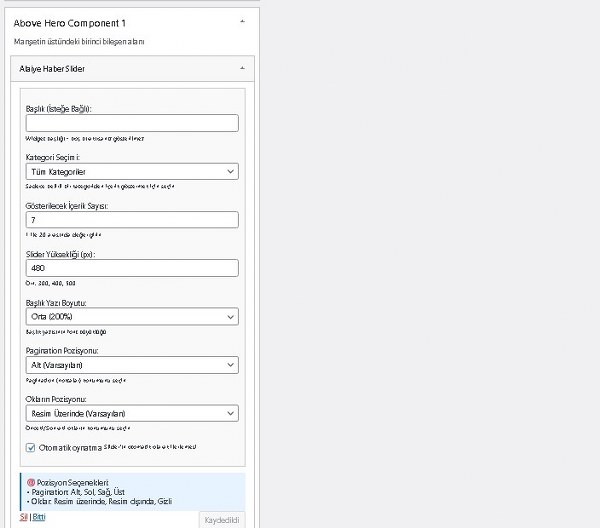Click the Above Hero Component 1 heading

pos(70,21)
